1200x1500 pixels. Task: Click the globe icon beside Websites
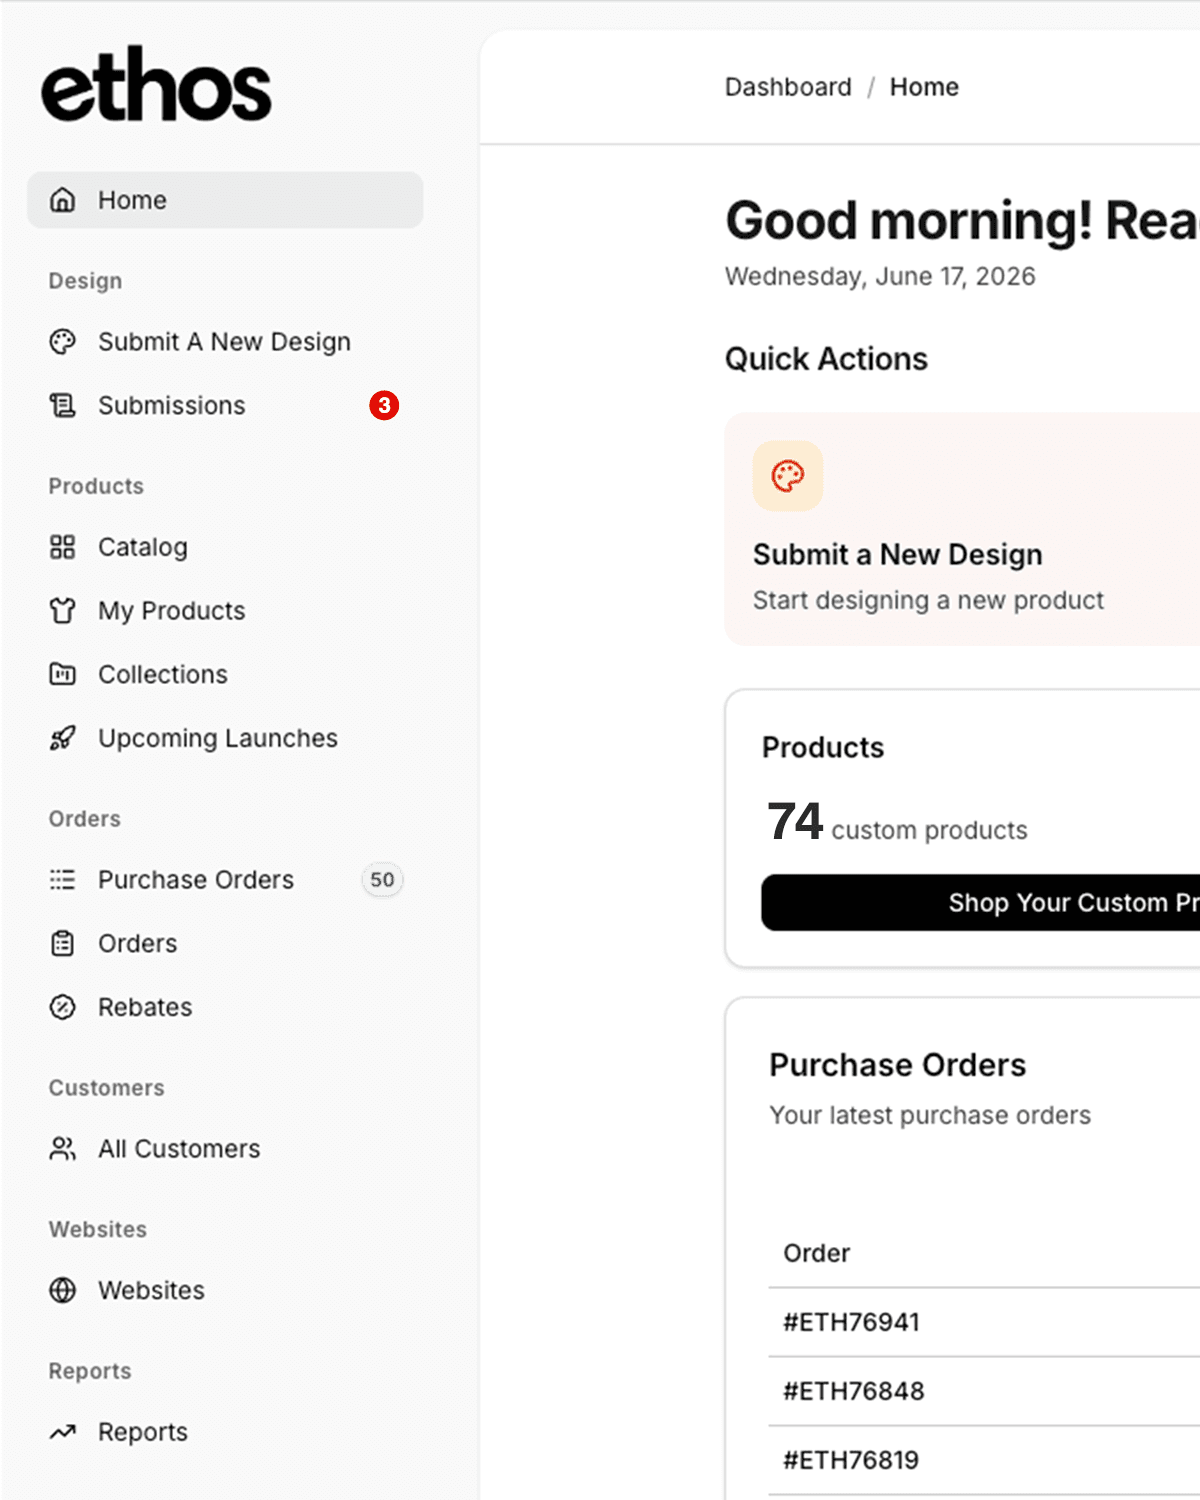pyautogui.click(x=63, y=1290)
